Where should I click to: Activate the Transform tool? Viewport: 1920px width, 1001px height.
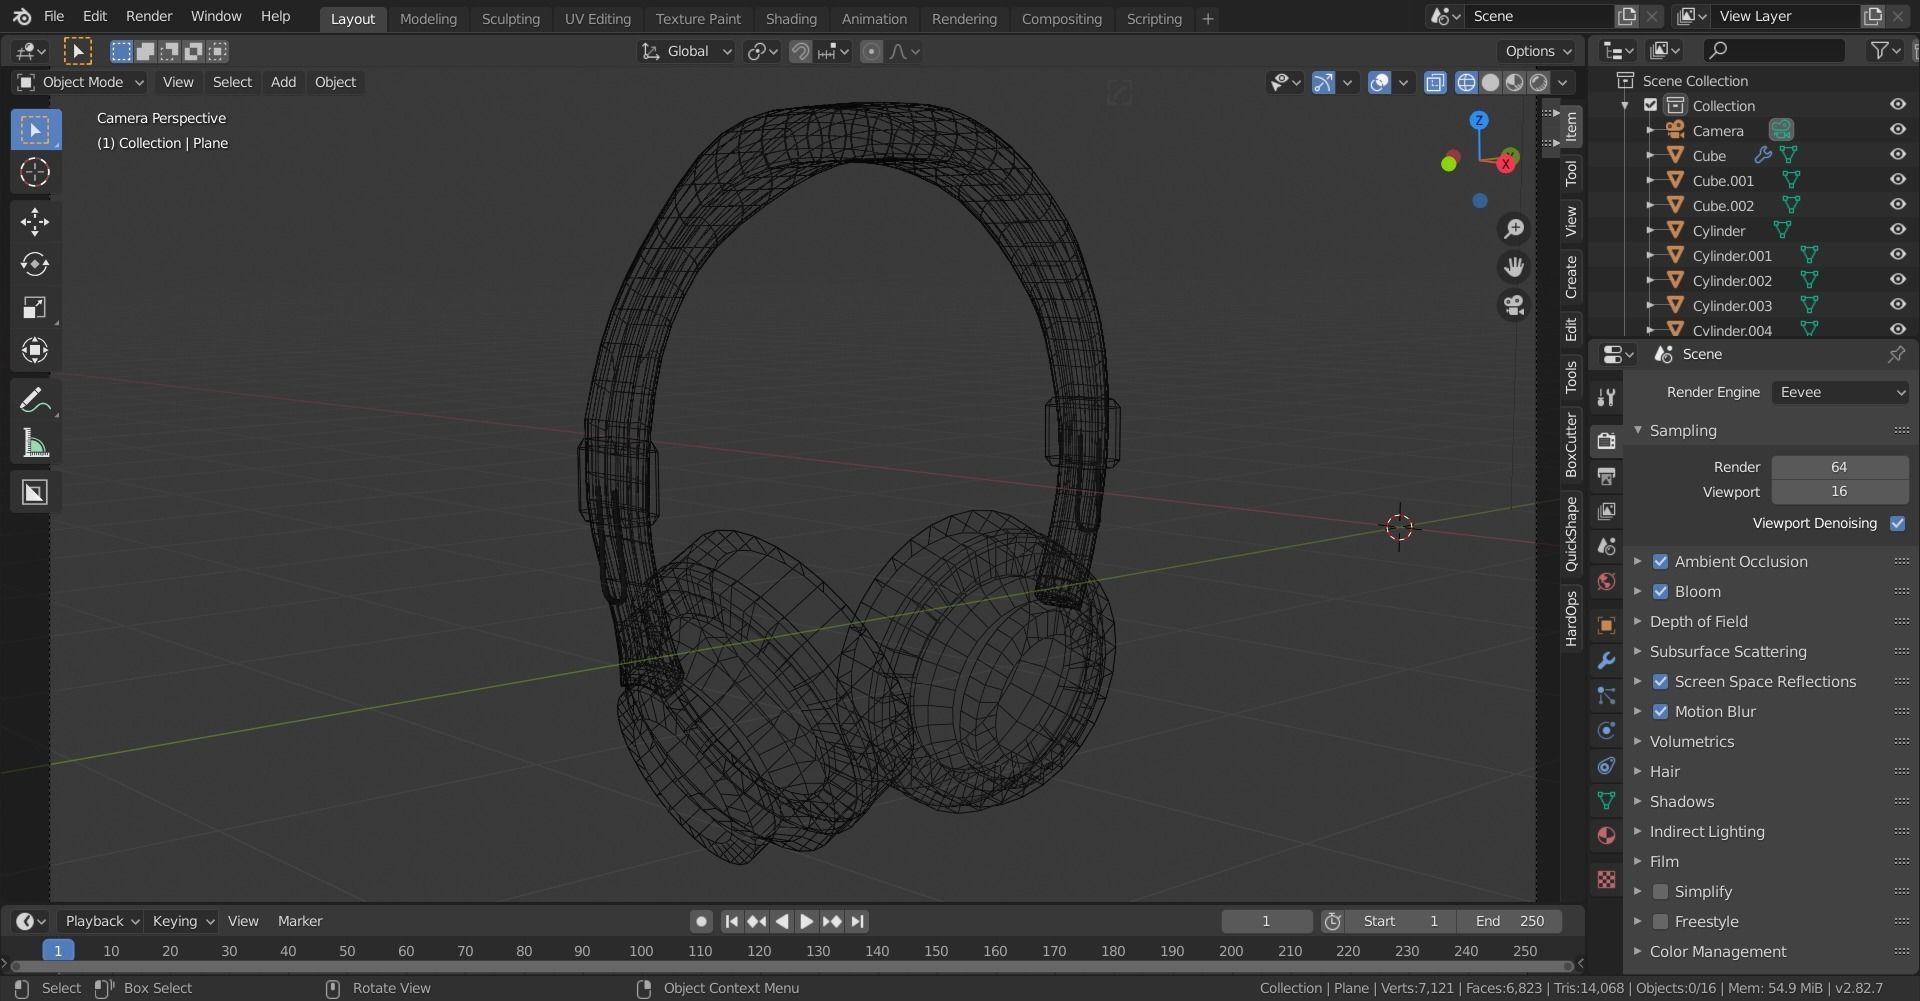[x=35, y=350]
